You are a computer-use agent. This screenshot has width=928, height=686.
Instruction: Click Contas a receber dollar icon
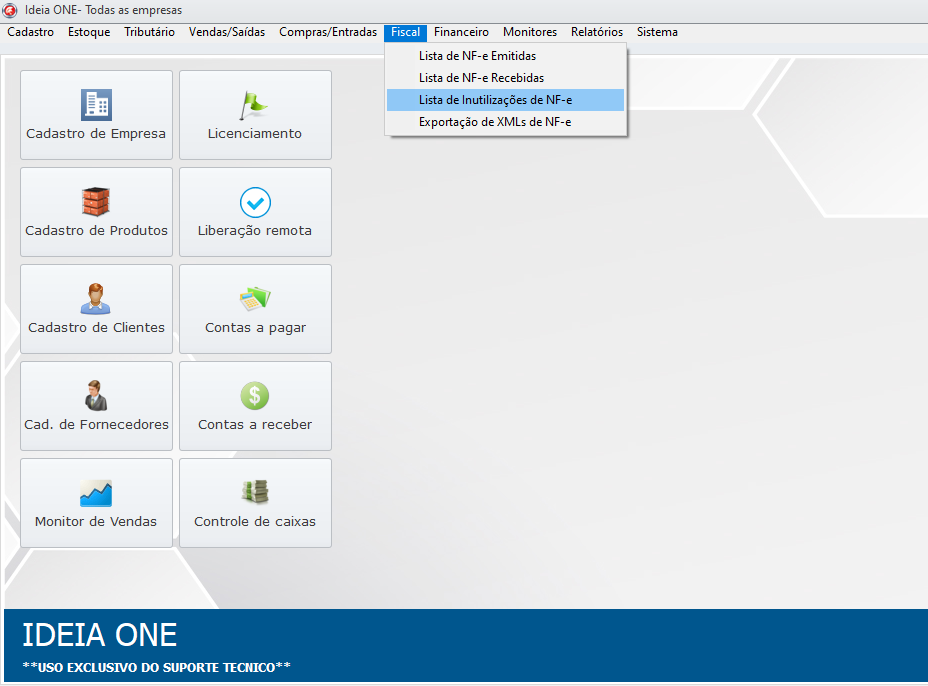click(x=255, y=396)
